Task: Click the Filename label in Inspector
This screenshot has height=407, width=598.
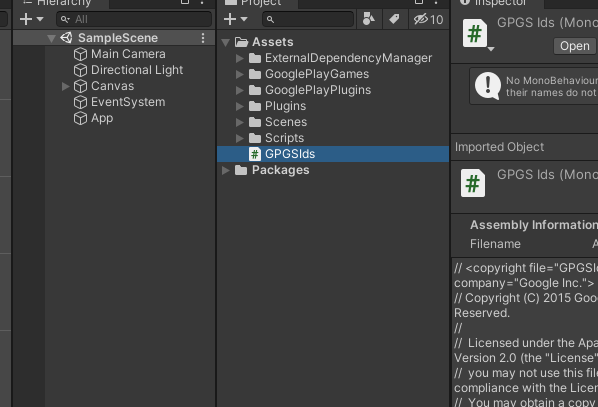Action: (x=495, y=244)
